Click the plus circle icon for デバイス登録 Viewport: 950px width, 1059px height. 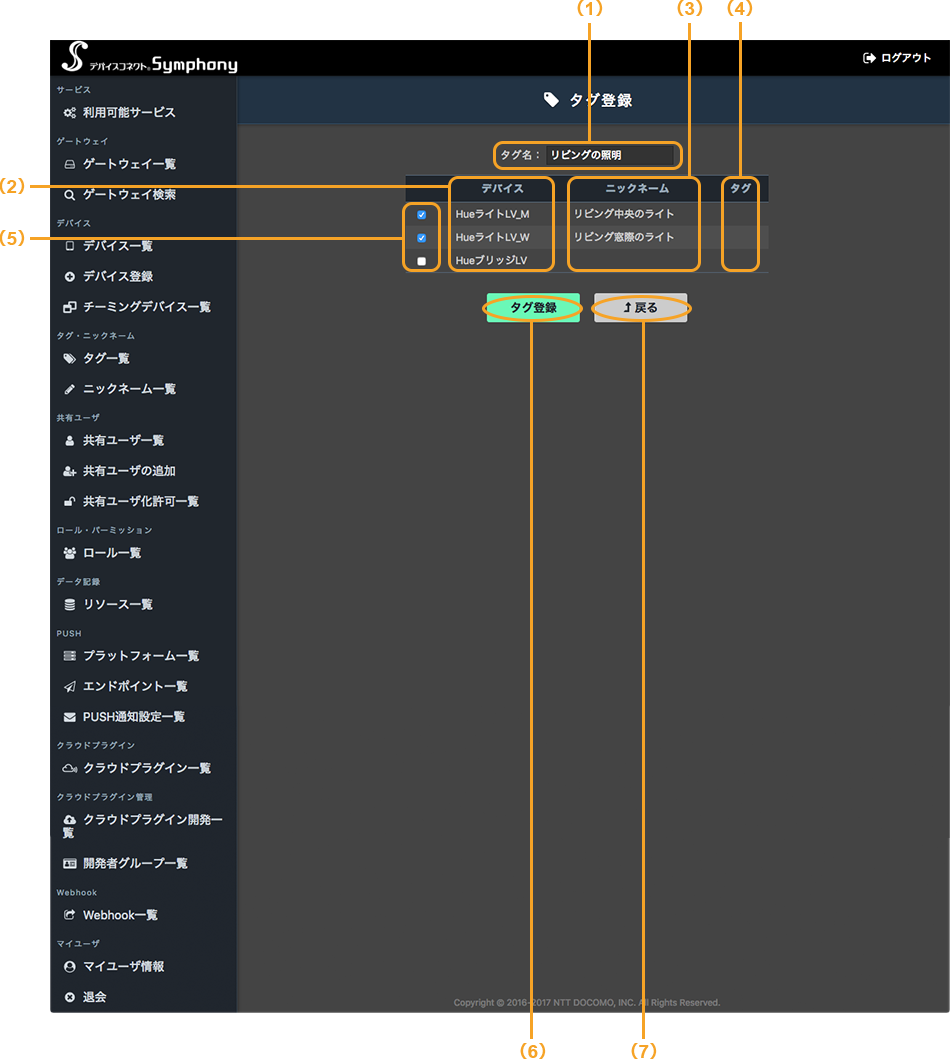(x=70, y=277)
